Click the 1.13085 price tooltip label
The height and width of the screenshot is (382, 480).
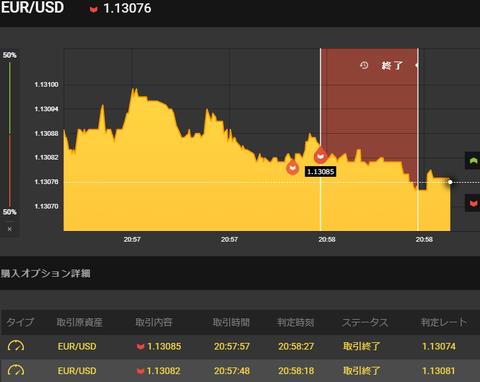point(320,172)
